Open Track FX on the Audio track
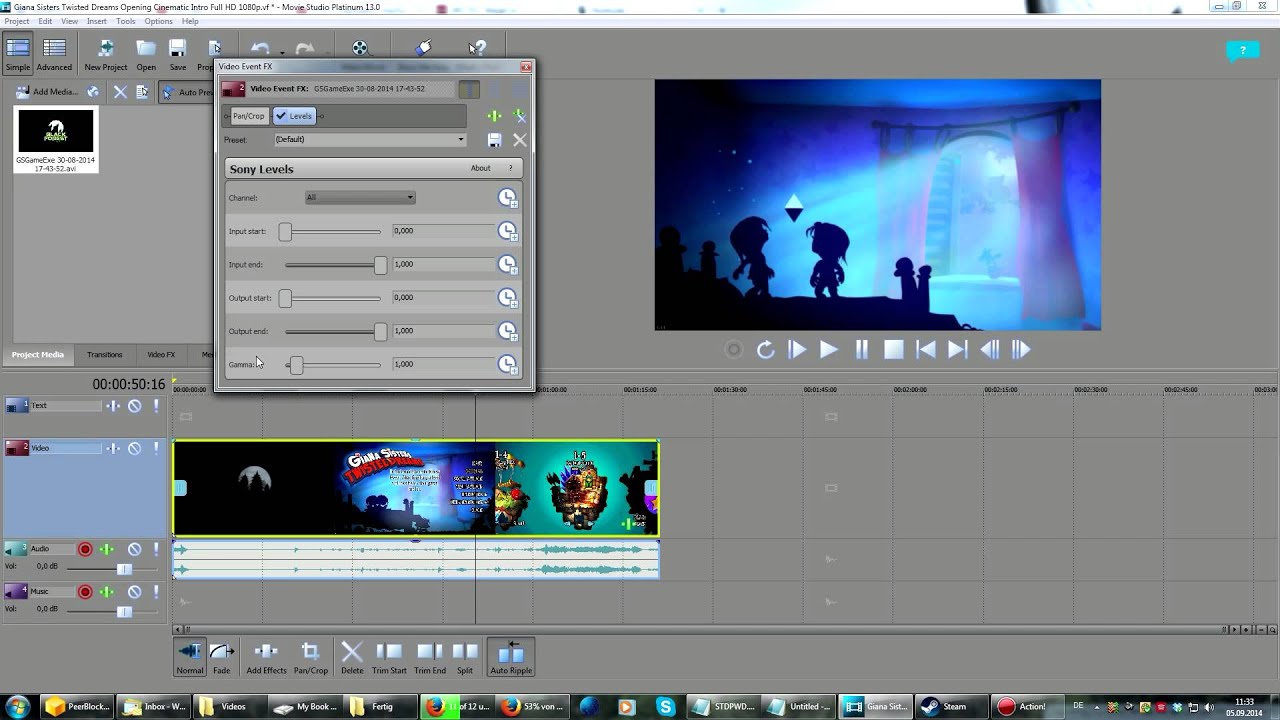 click(107, 549)
